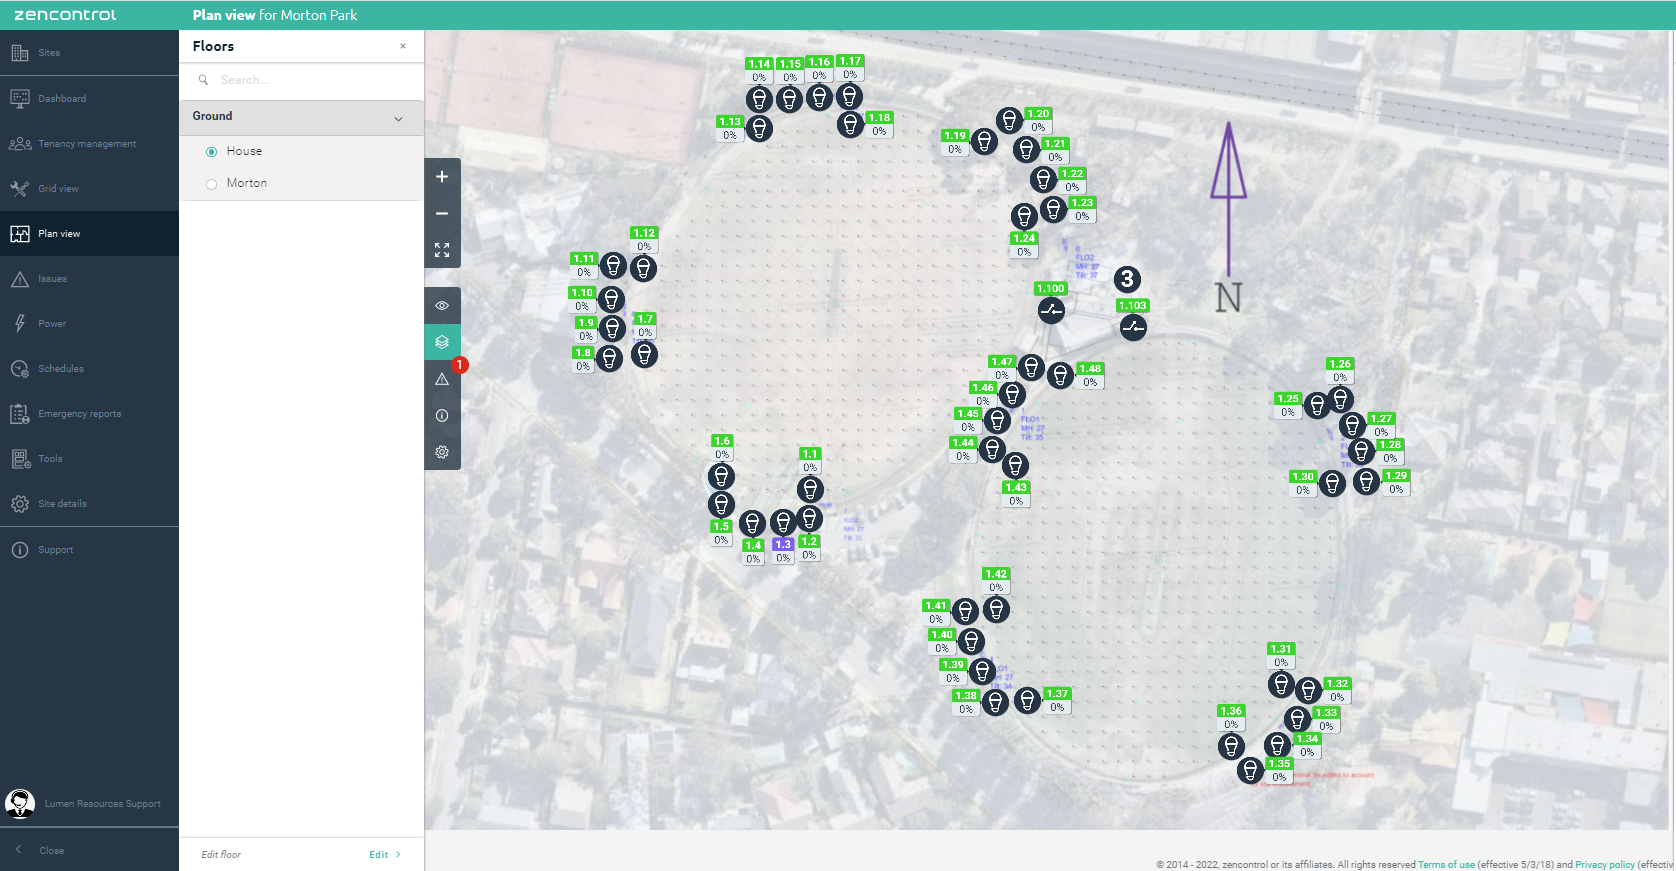
Task: Open the Sites menu
Action: [x=89, y=53]
